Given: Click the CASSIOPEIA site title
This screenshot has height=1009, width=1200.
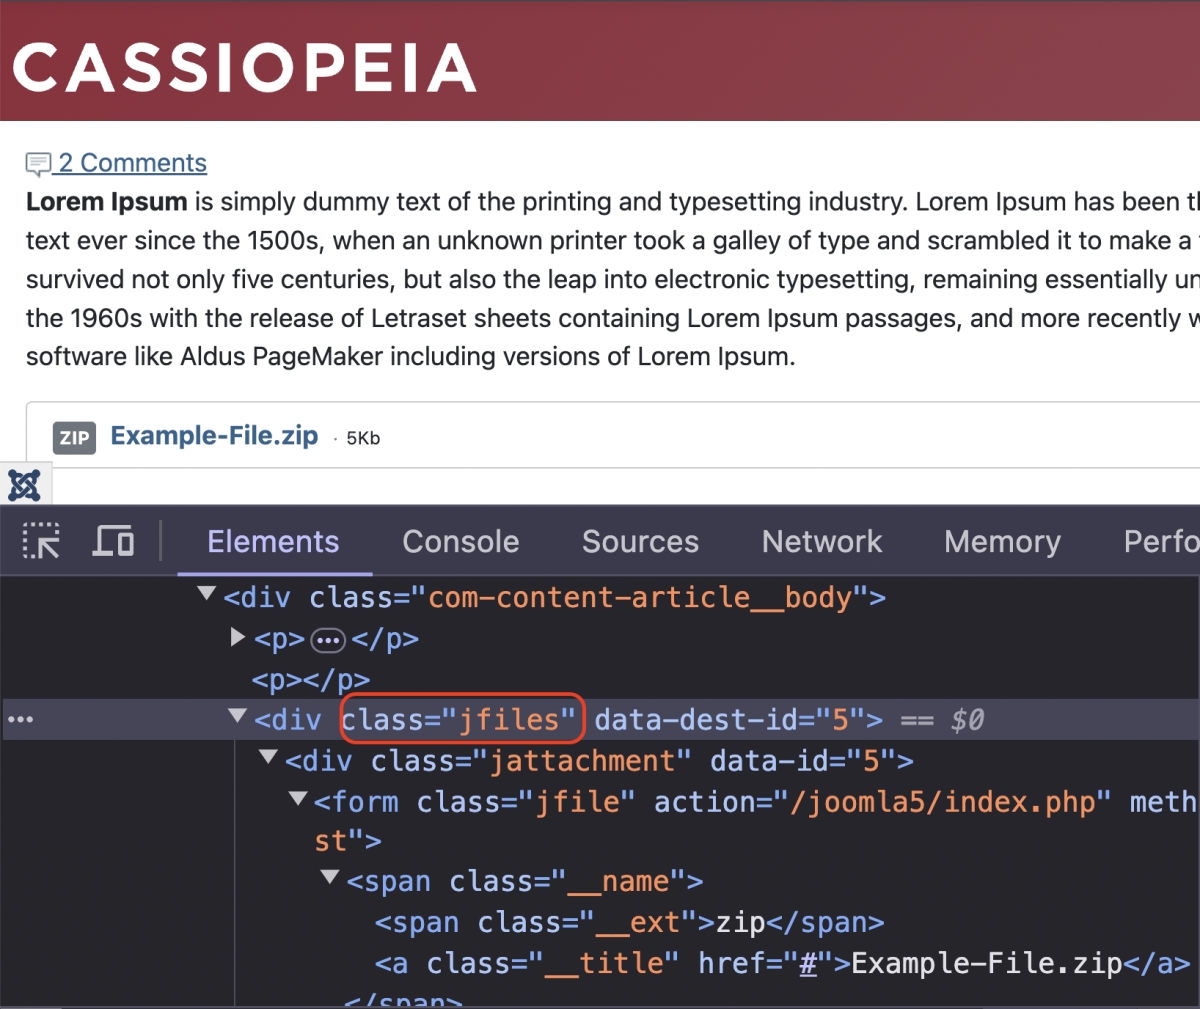Looking at the screenshot, I should click(244, 67).
